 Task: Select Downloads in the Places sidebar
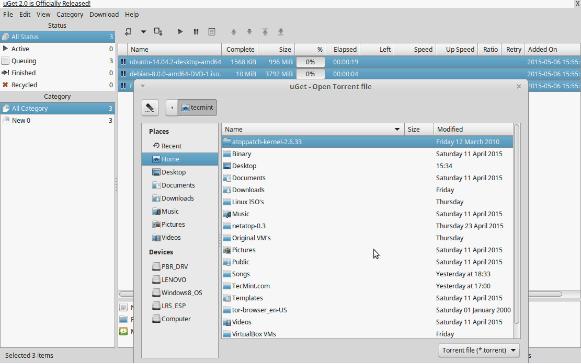[x=180, y=198]
